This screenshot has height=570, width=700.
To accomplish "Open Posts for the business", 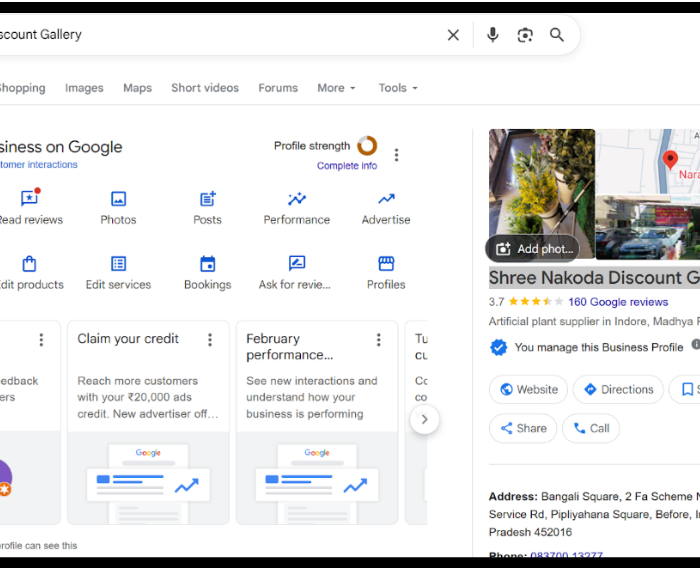I will point(207,199).
